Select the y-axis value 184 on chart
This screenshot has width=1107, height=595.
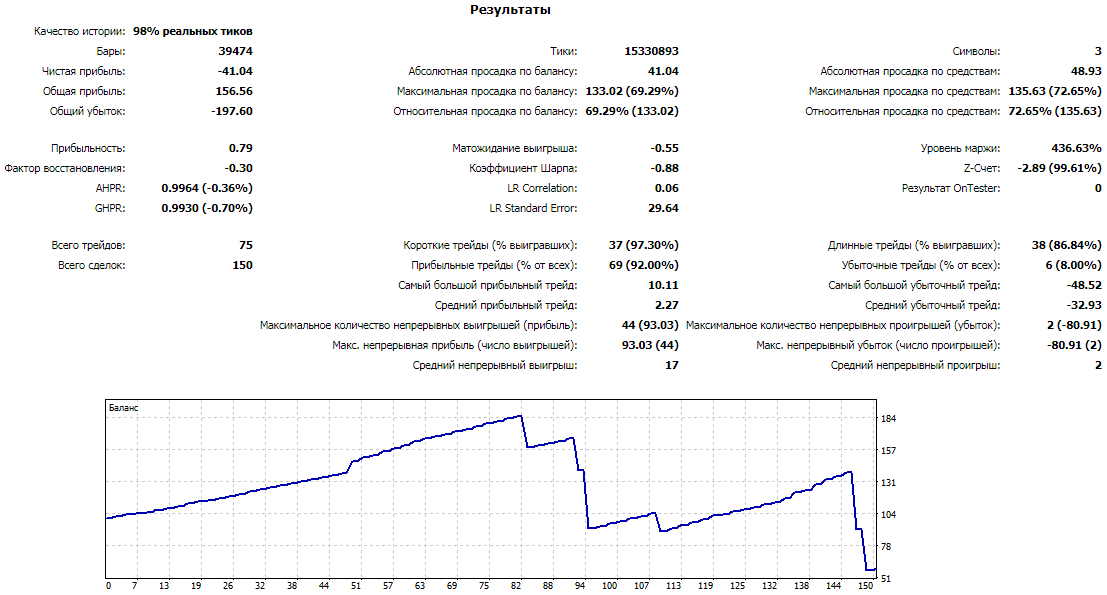888,419
